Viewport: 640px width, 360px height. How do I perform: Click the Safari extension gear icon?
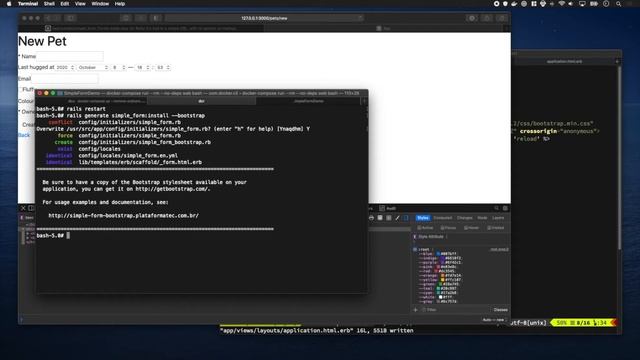pyautogui.click(x=472, y=18)
